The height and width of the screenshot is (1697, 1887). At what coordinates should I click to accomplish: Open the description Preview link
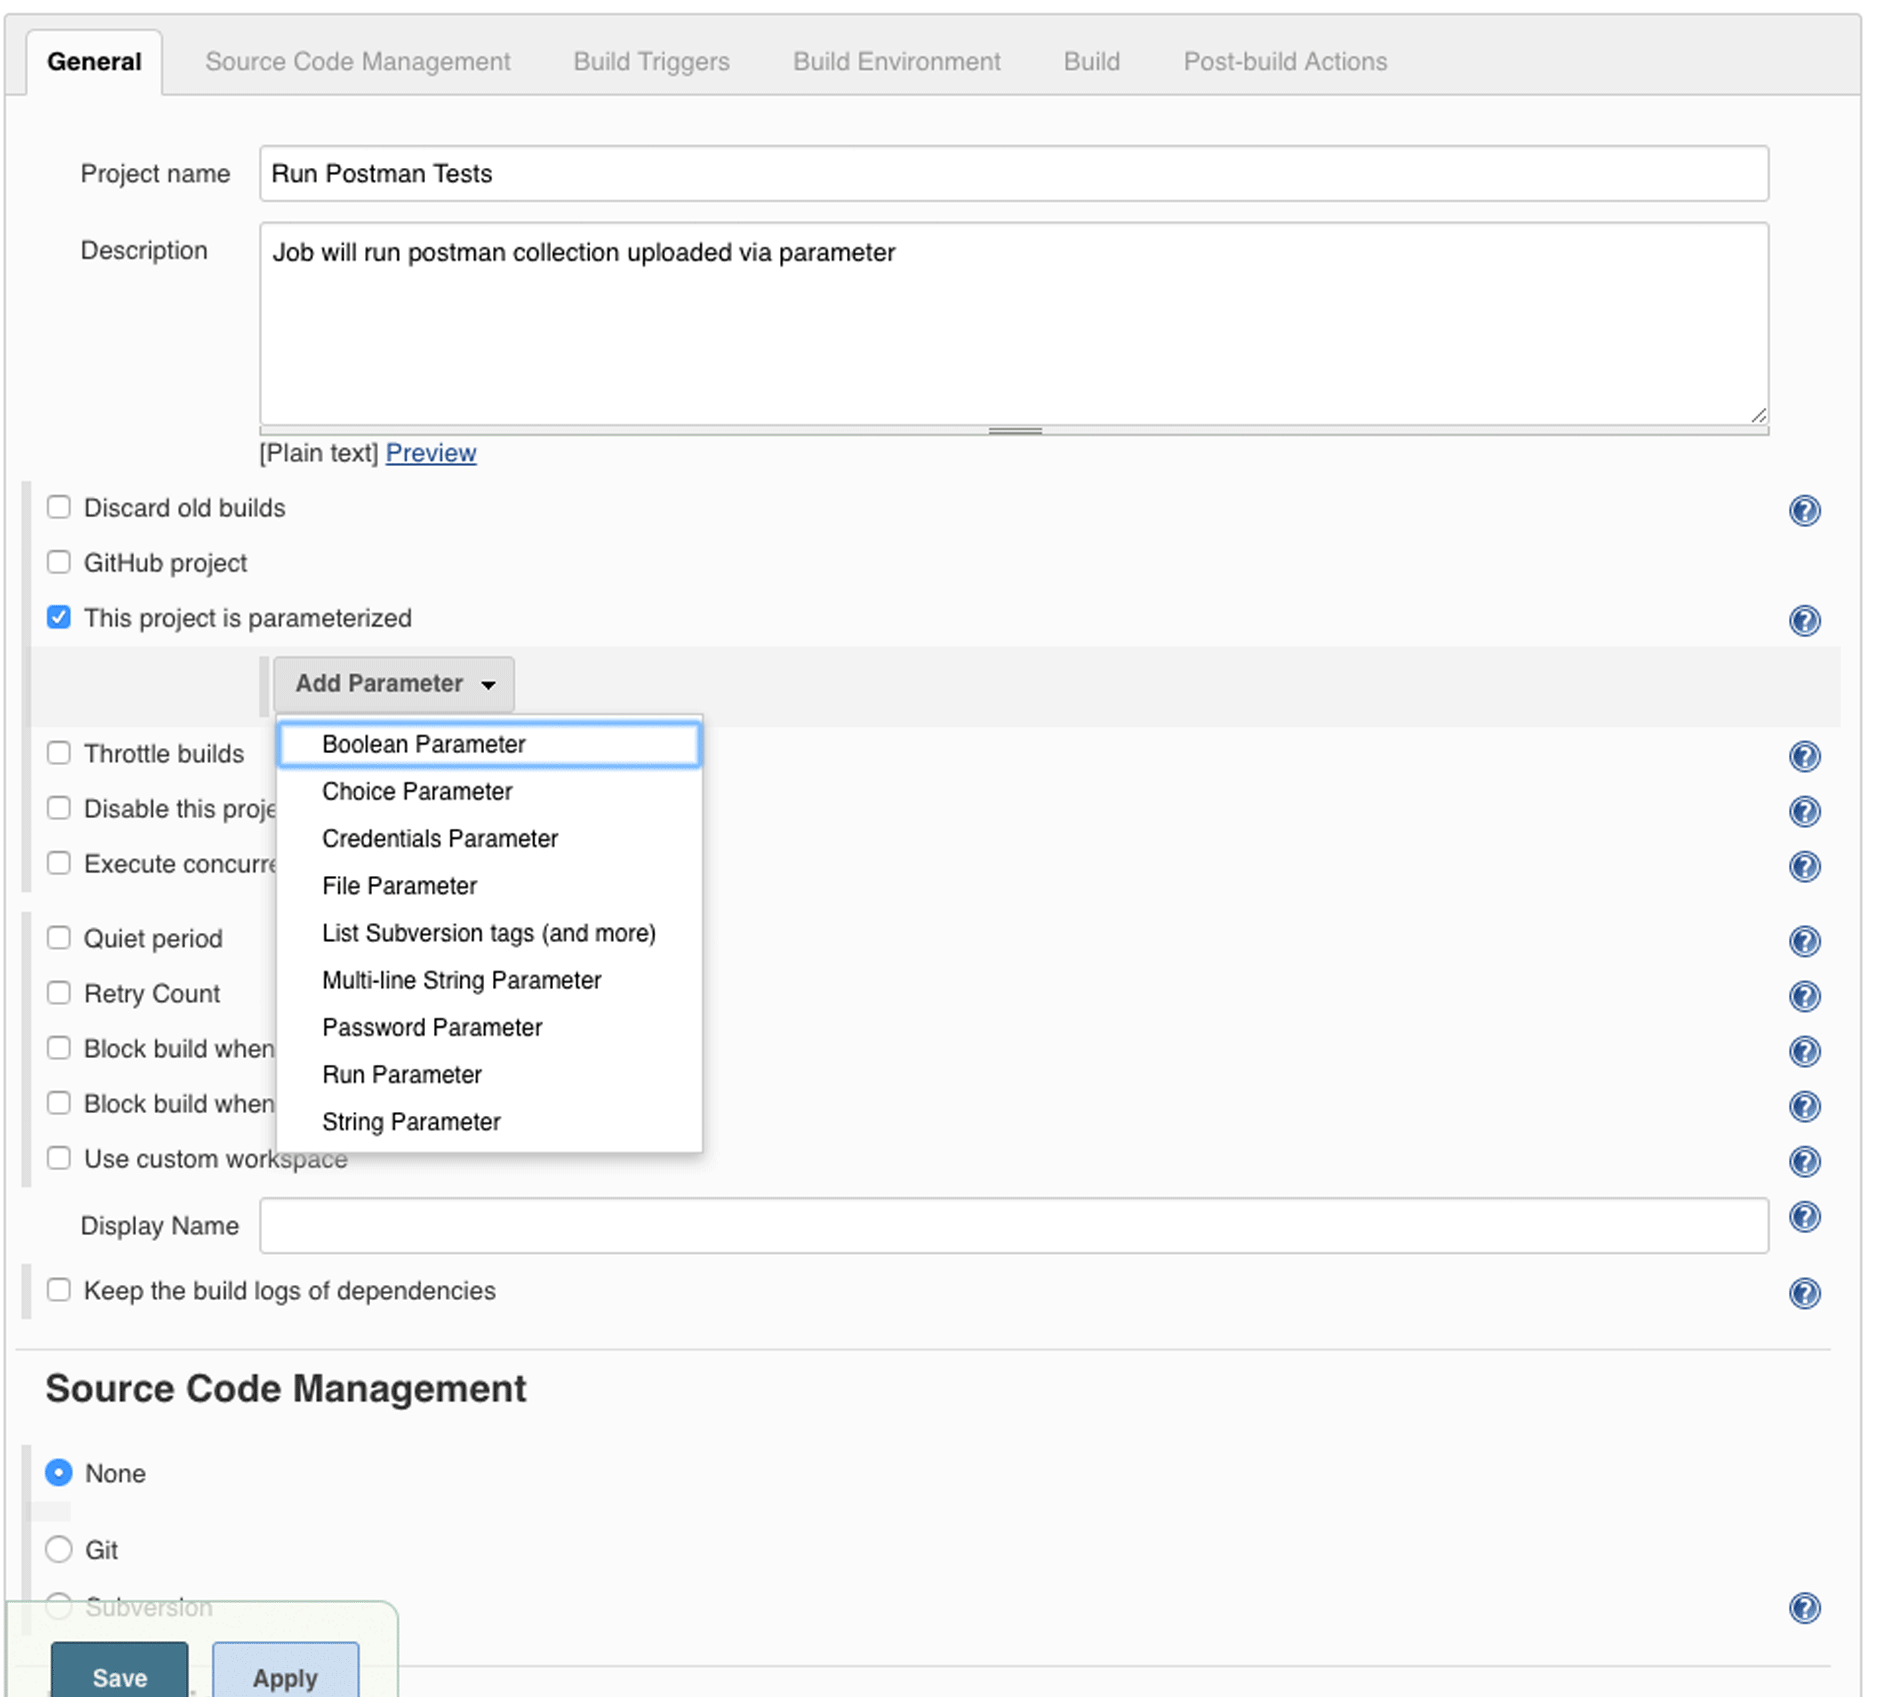pyautogui.click(x=431, y=453)
